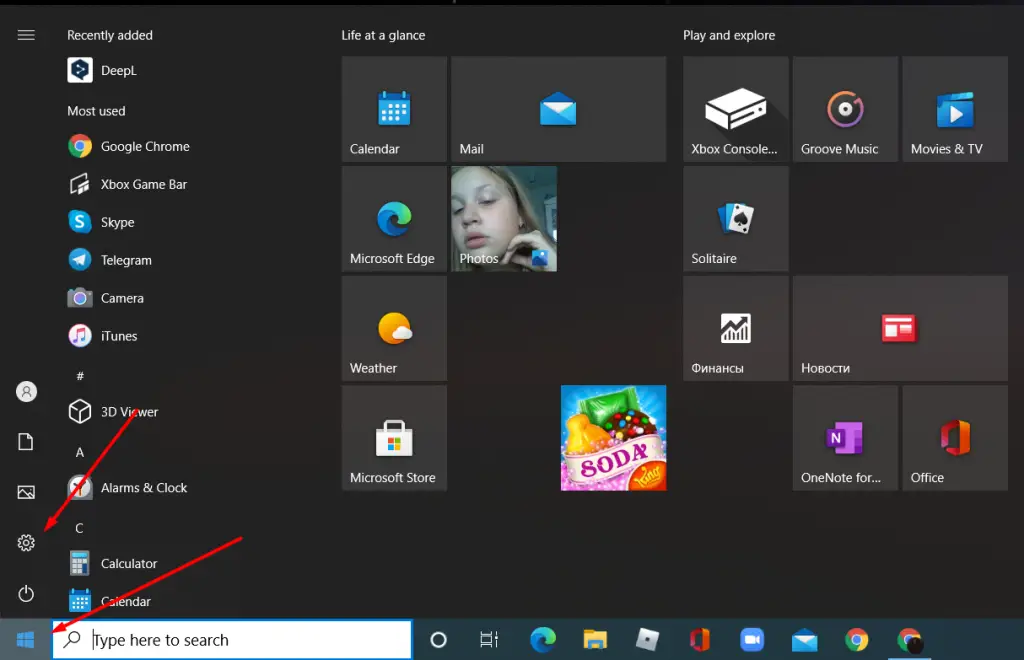1024x660 pixels.
Task: Open Pictures from the Start sidebar
Action: click(x=26, y=492)
